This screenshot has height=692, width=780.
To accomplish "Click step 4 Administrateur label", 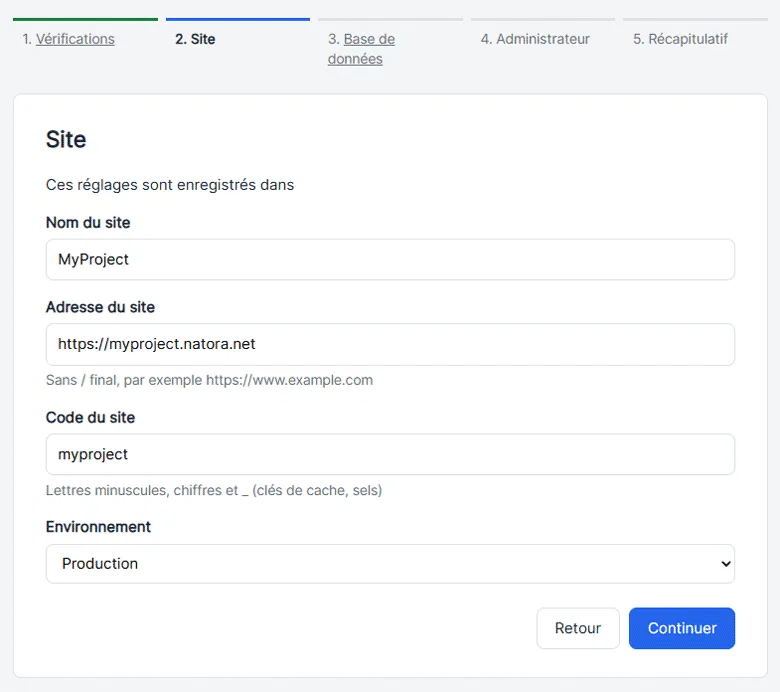I will tap(535, 39).
